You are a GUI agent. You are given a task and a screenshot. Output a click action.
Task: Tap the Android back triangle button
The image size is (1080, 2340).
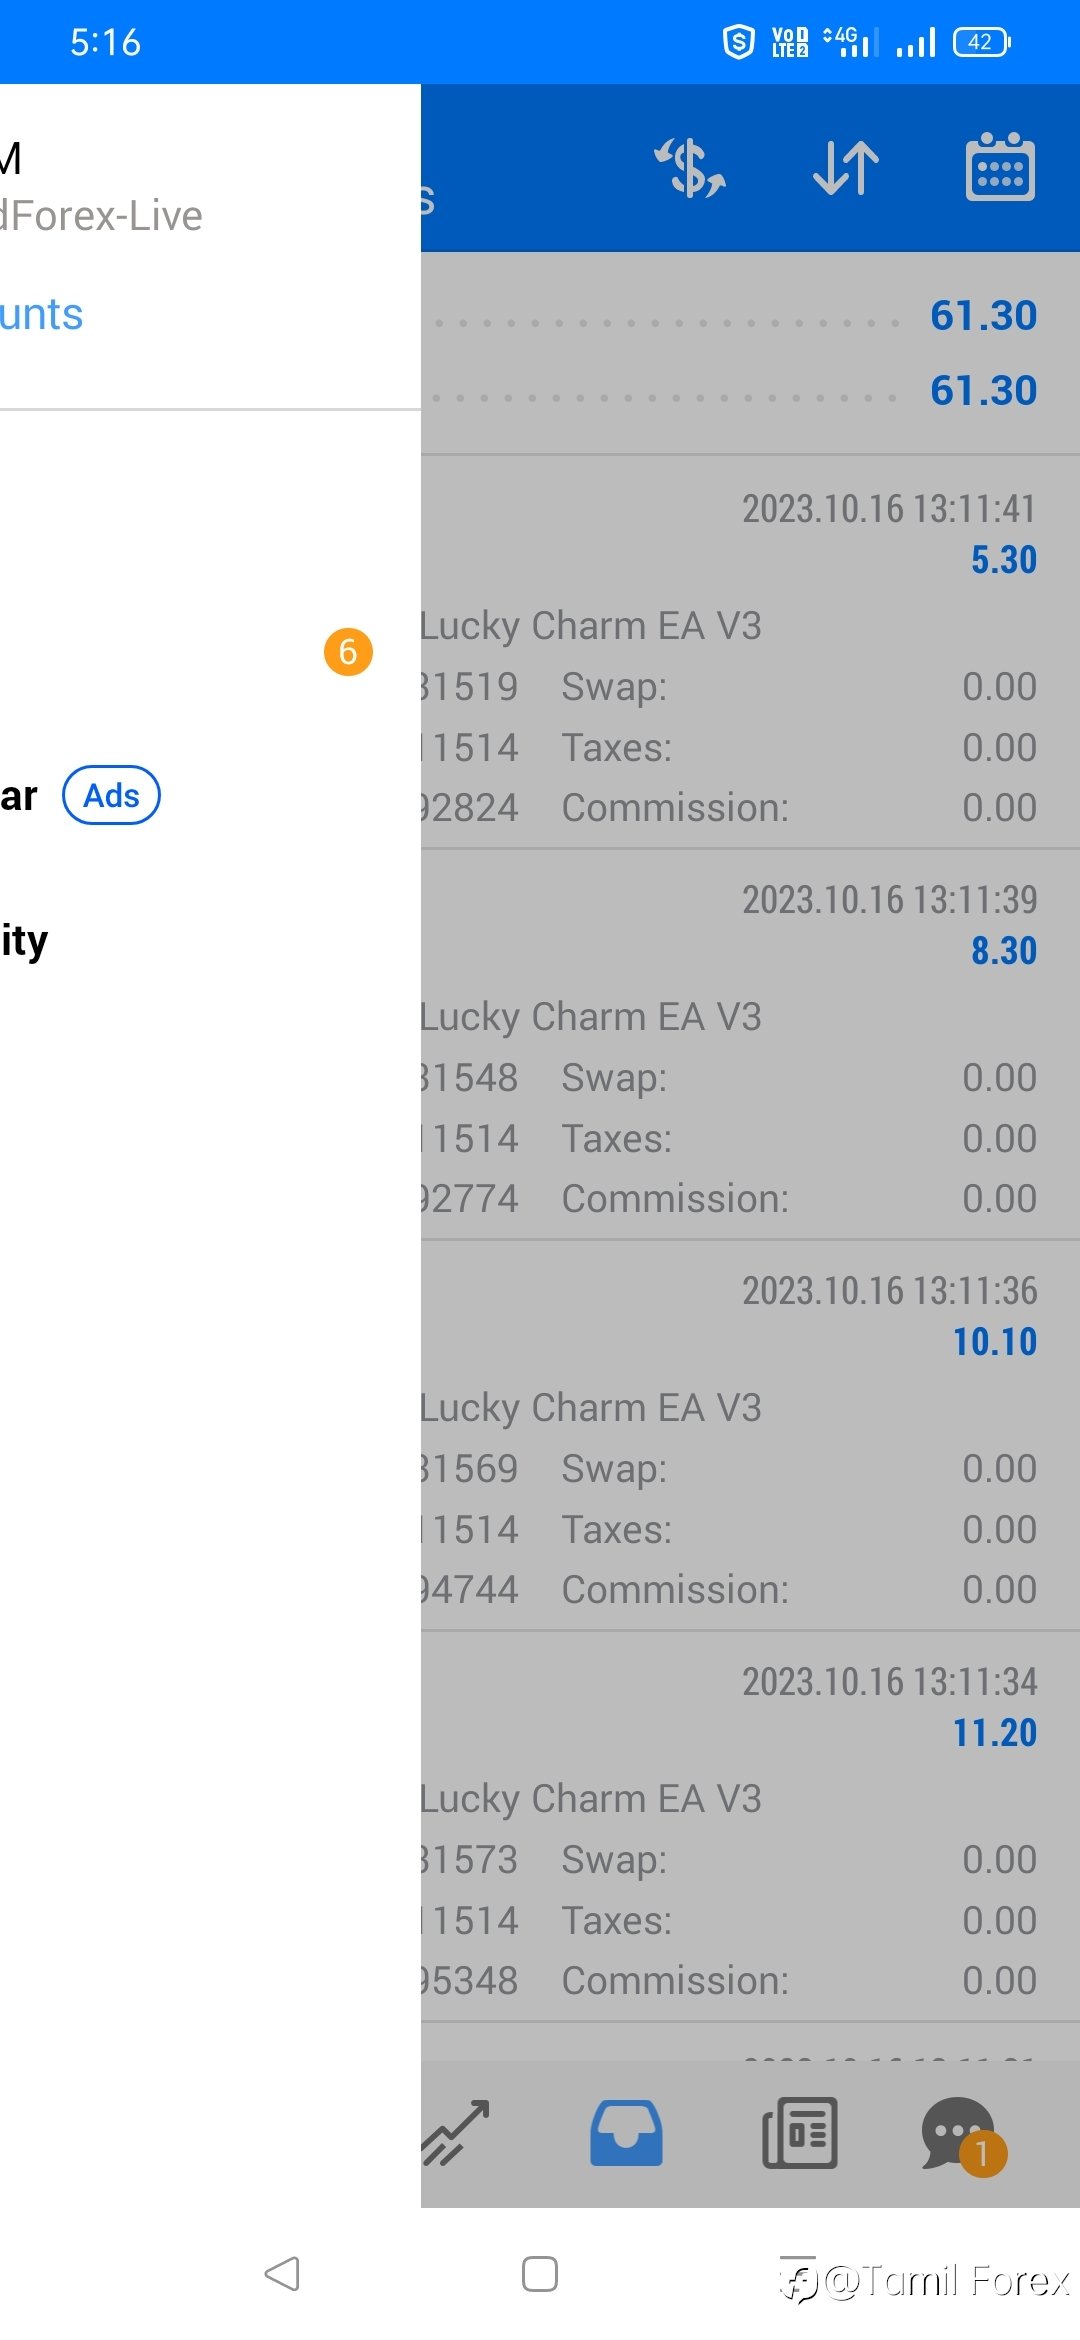(282, 2274)
